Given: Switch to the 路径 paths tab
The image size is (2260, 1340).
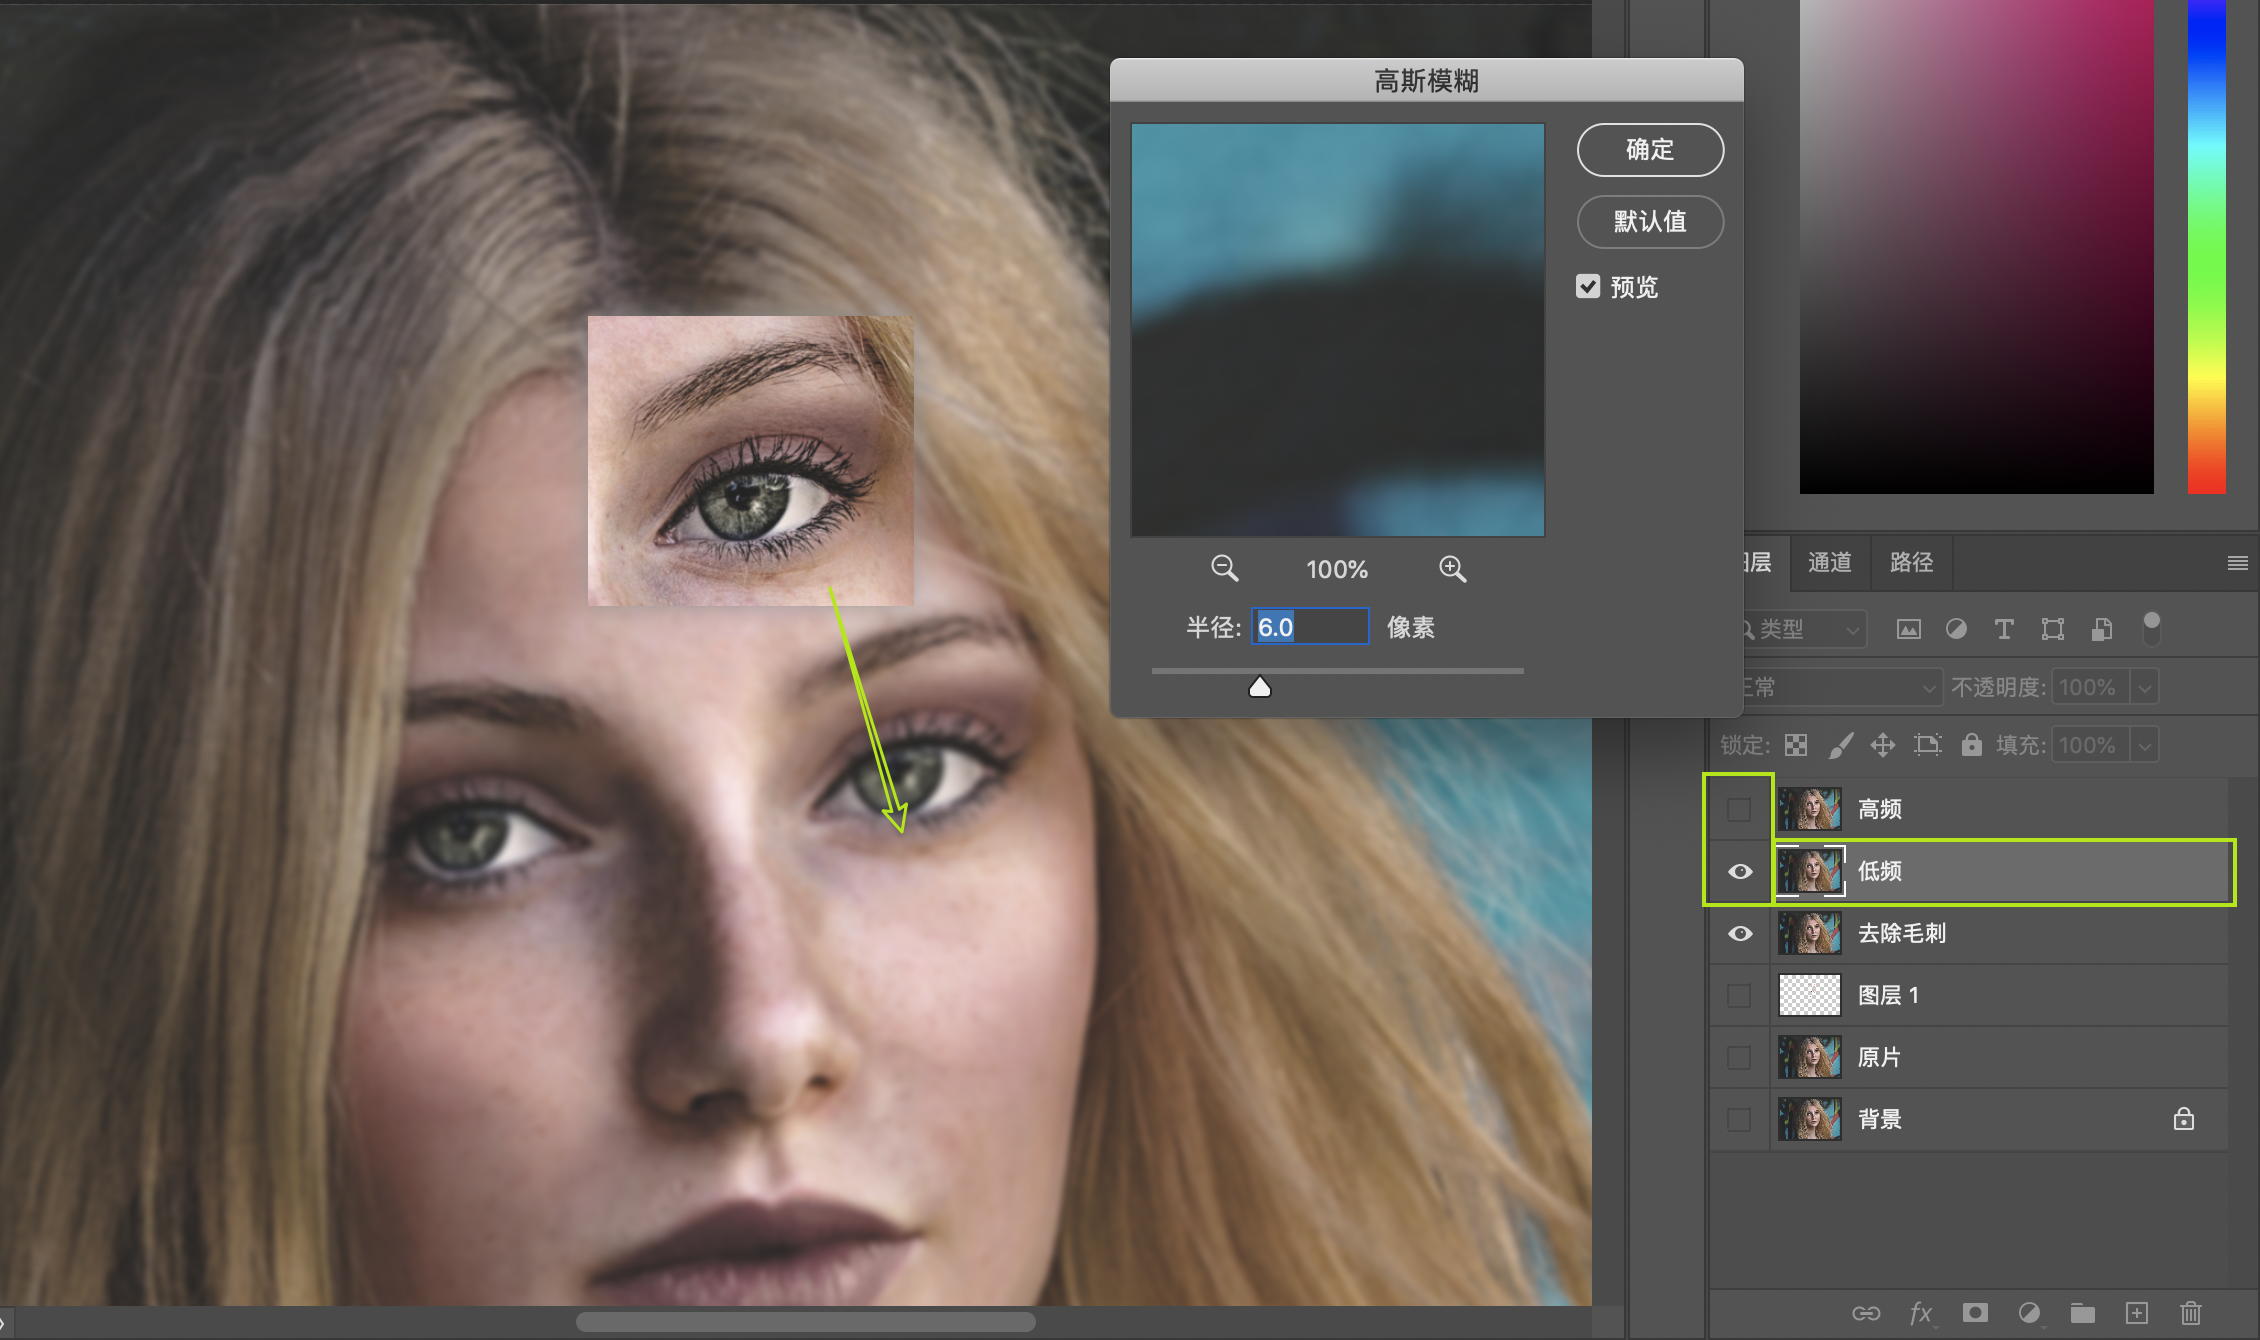Looking at the screenshot, I should (1911, 563).
